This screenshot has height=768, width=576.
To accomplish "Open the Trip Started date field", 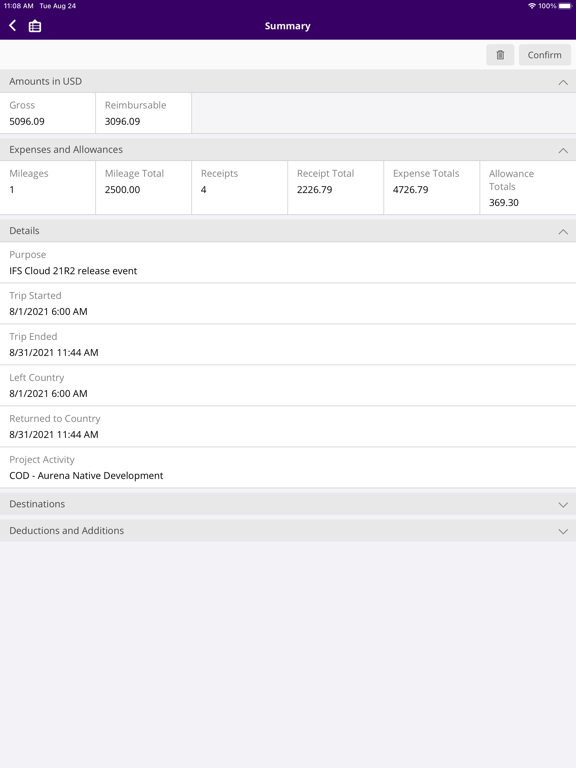I will point(288,304).
